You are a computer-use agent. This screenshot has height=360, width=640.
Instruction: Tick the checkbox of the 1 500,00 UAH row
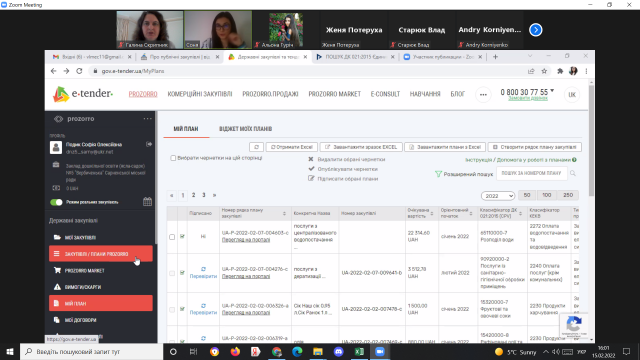pyautogui.click(x=172, y=309)
